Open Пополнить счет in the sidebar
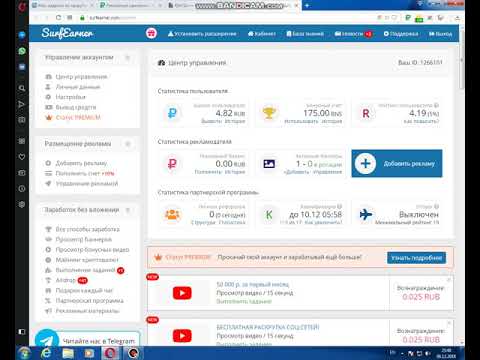 (x=85, y=173)
